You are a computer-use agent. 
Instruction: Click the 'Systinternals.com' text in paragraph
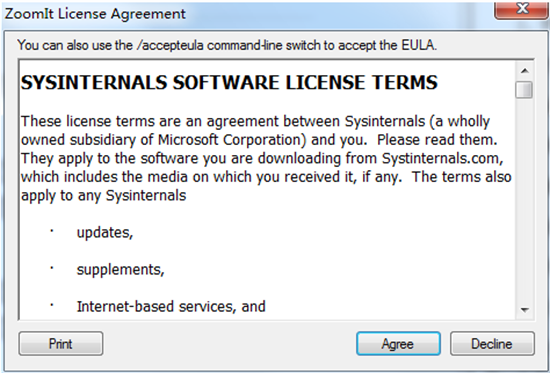(x=443, y=158)
